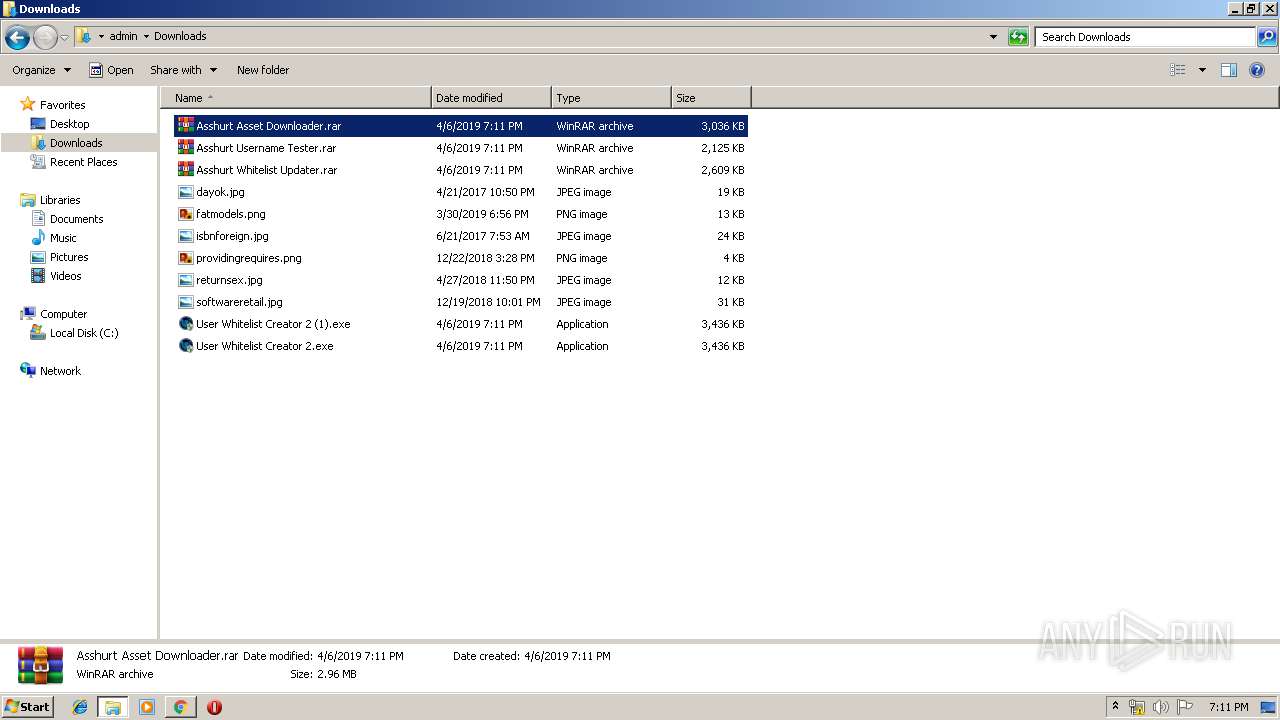Viewport: 1280px width, 720px height.
Task: Open the Pictures library
Action: click(69, 257)
